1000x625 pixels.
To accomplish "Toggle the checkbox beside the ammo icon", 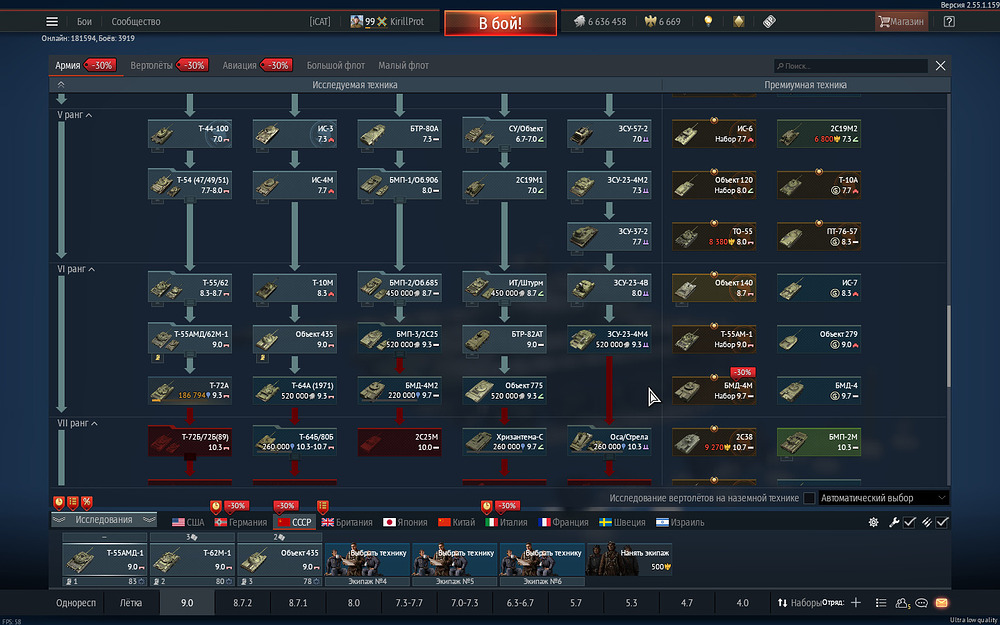I will tap(942, 522).
